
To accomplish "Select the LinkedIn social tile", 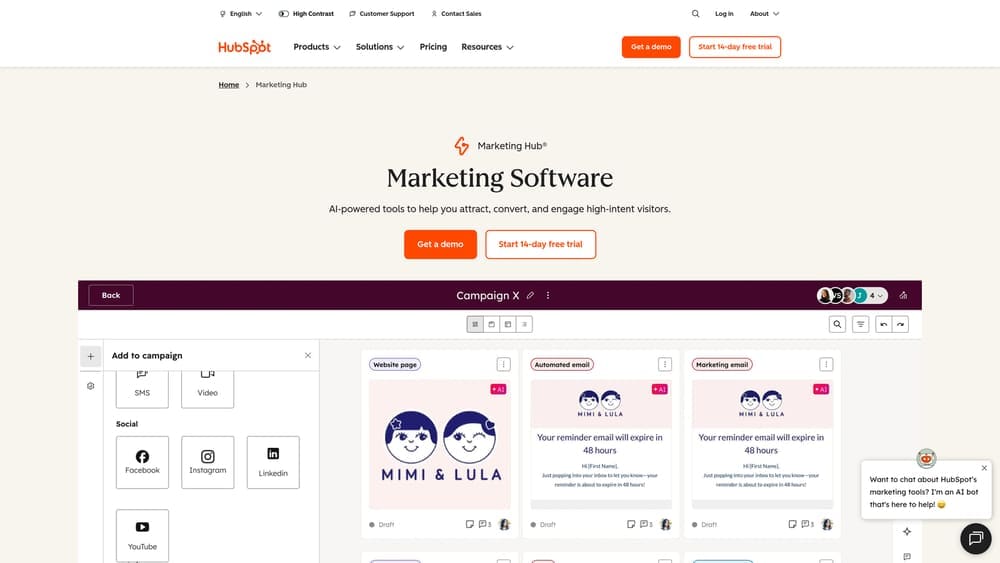I will pos(273,462).
